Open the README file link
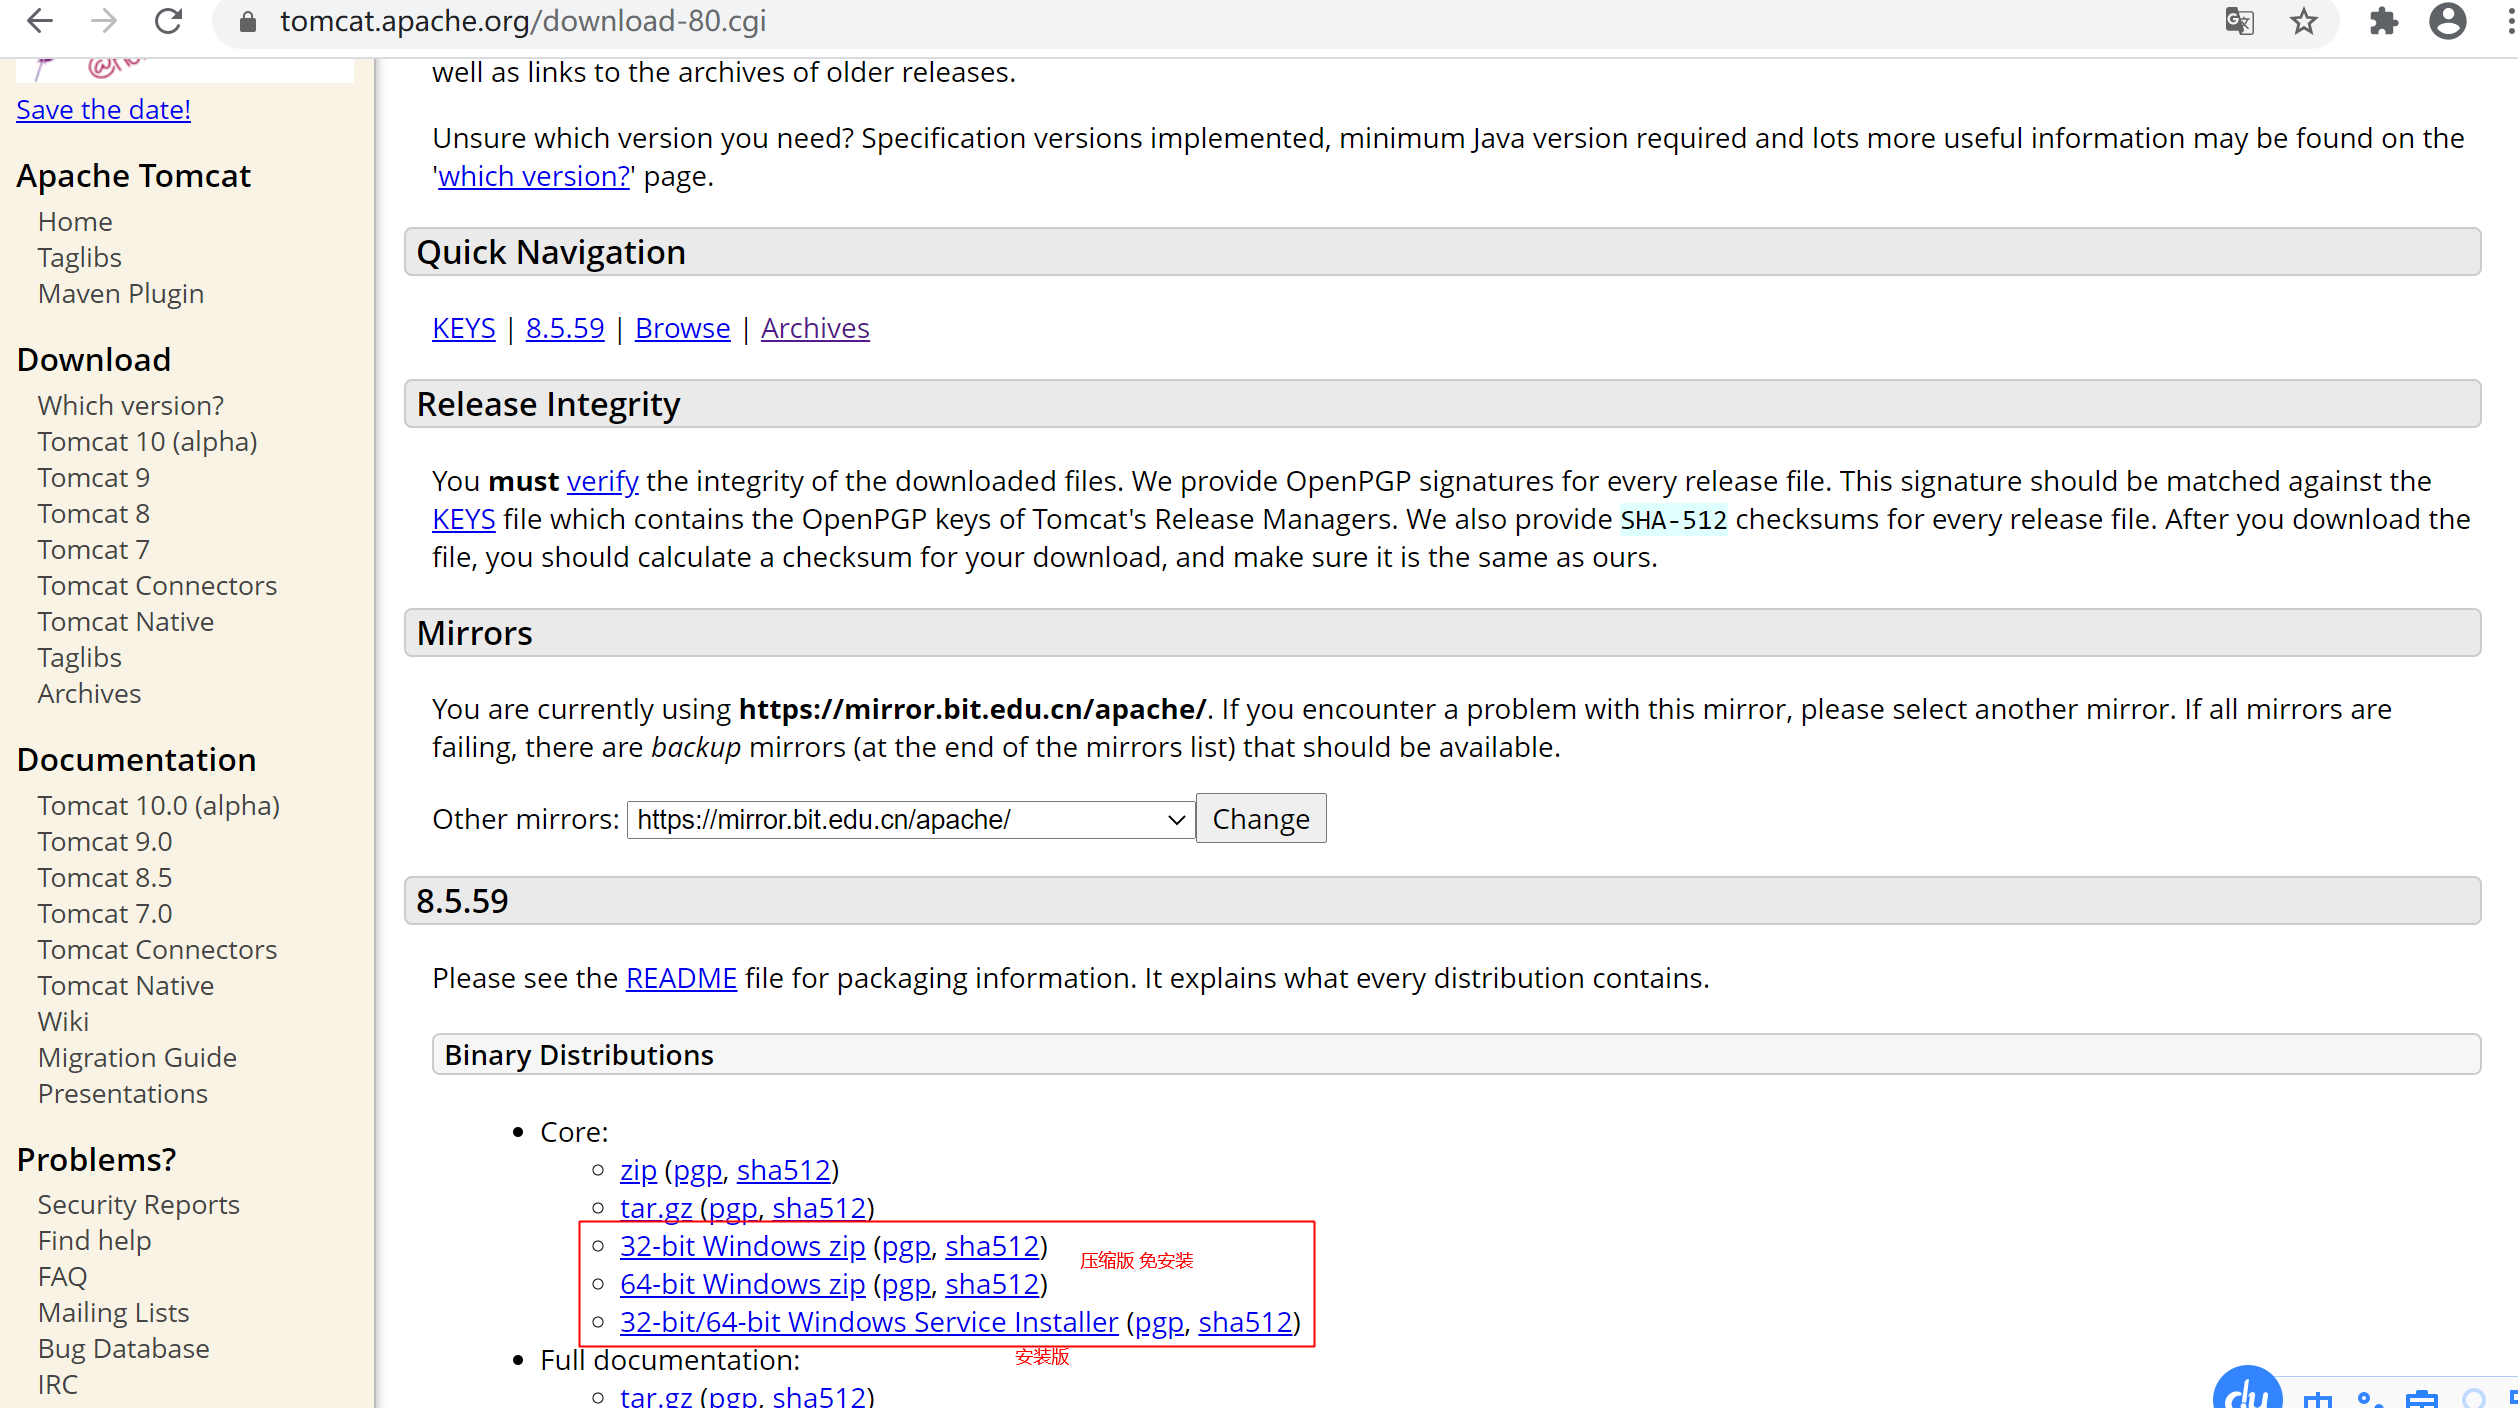 coord(681,978)
